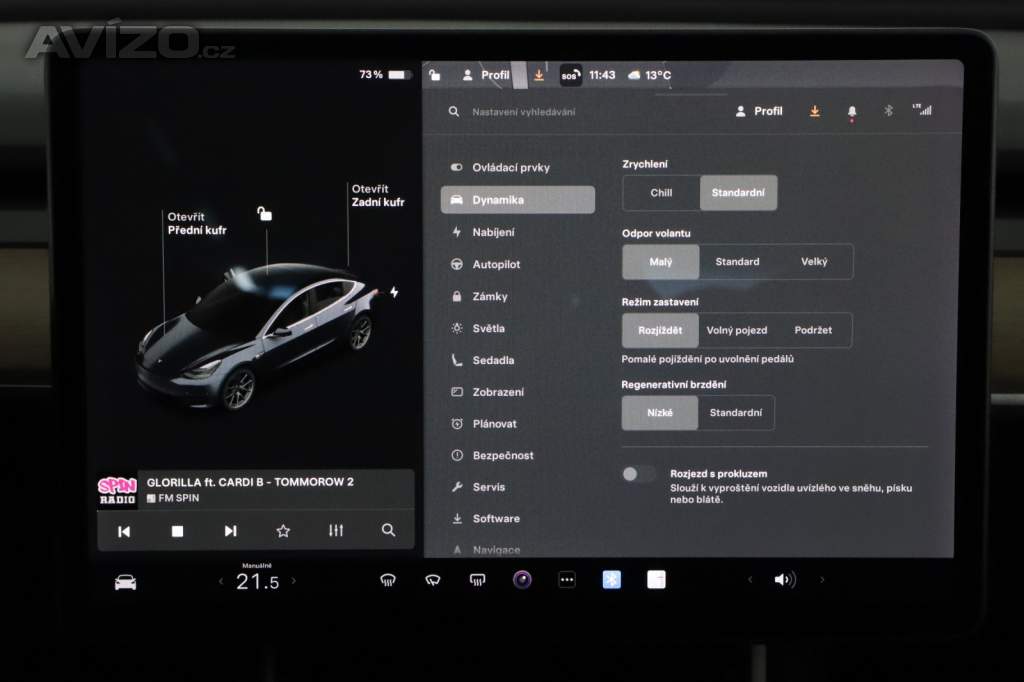Screen dimensions: 1024x682
Task: Open the Profil dropdown in settings header
Action: 759,112
